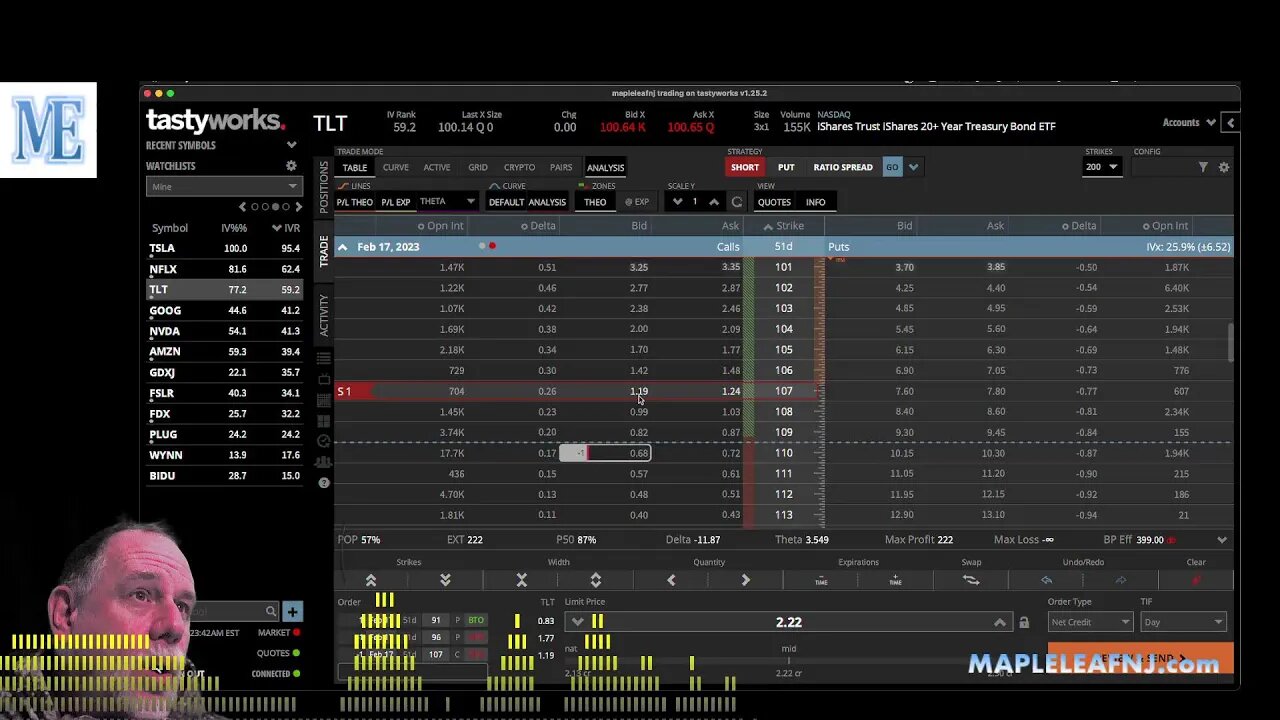Viewport: 1280px width, 720px height.
Task: Open config settings gear in trade toolbar
Action: pos(1223,167)
